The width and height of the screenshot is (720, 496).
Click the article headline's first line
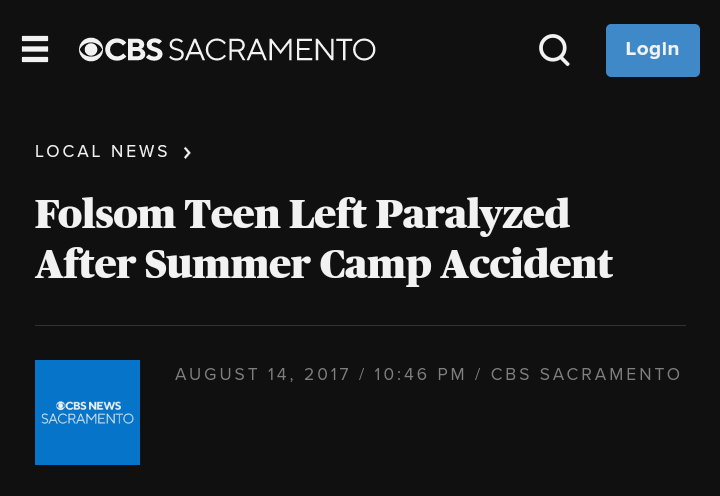[302, 214]
